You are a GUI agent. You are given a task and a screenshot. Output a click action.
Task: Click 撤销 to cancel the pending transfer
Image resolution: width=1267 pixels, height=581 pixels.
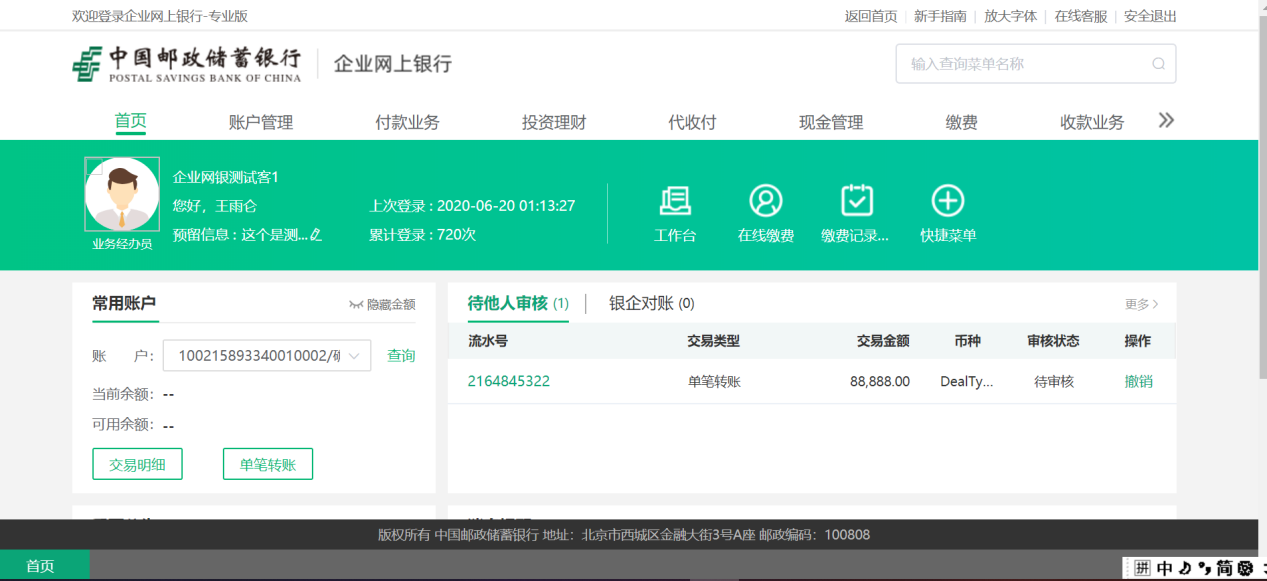pyautogui.click(x=1140, y=381)
